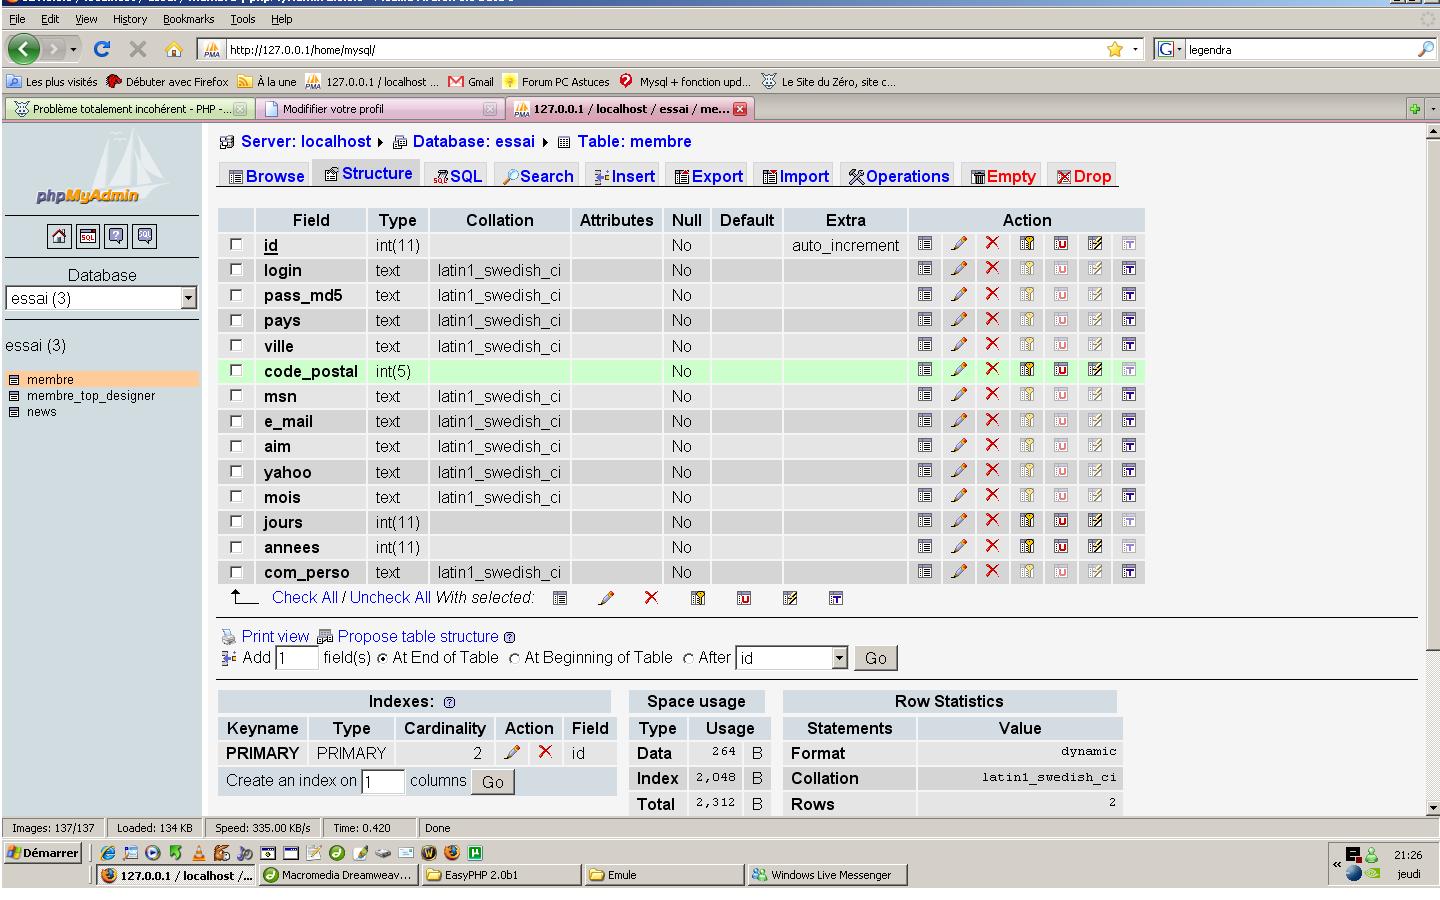Drop the msn field using the red X
This screenshot has height=900, width=1440.
pyautogui.click(x=991, y=395)
